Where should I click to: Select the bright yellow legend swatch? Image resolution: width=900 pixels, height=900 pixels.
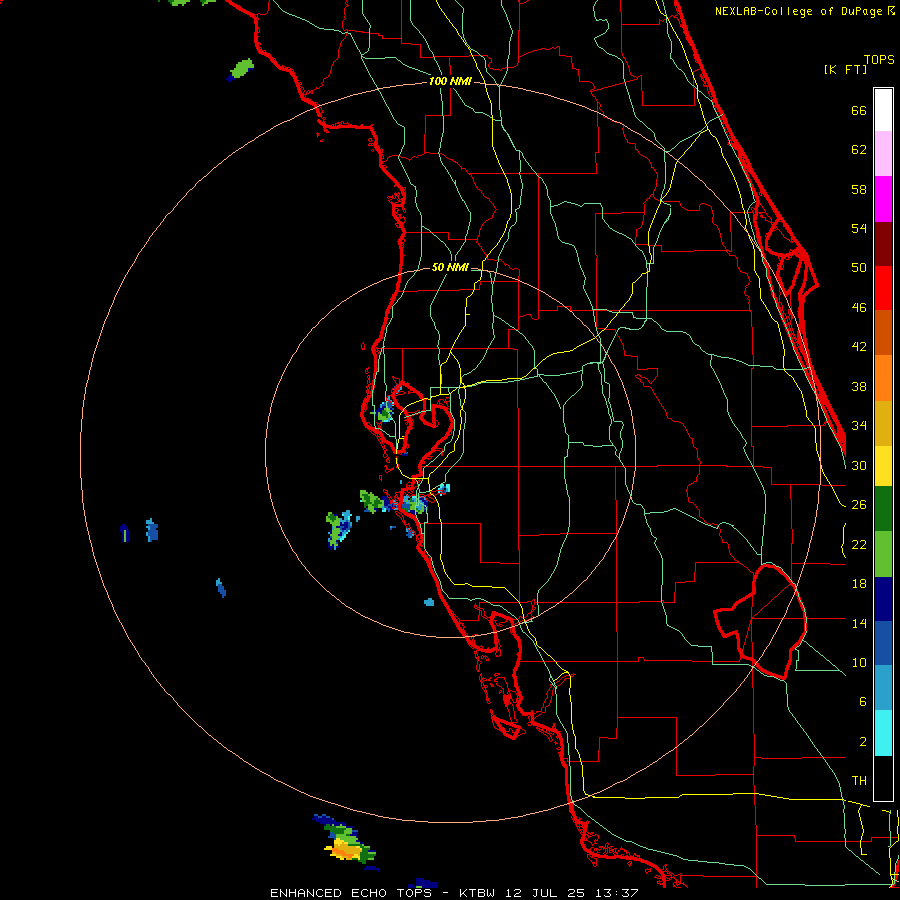pyautogui.click(x=883, y=466)
